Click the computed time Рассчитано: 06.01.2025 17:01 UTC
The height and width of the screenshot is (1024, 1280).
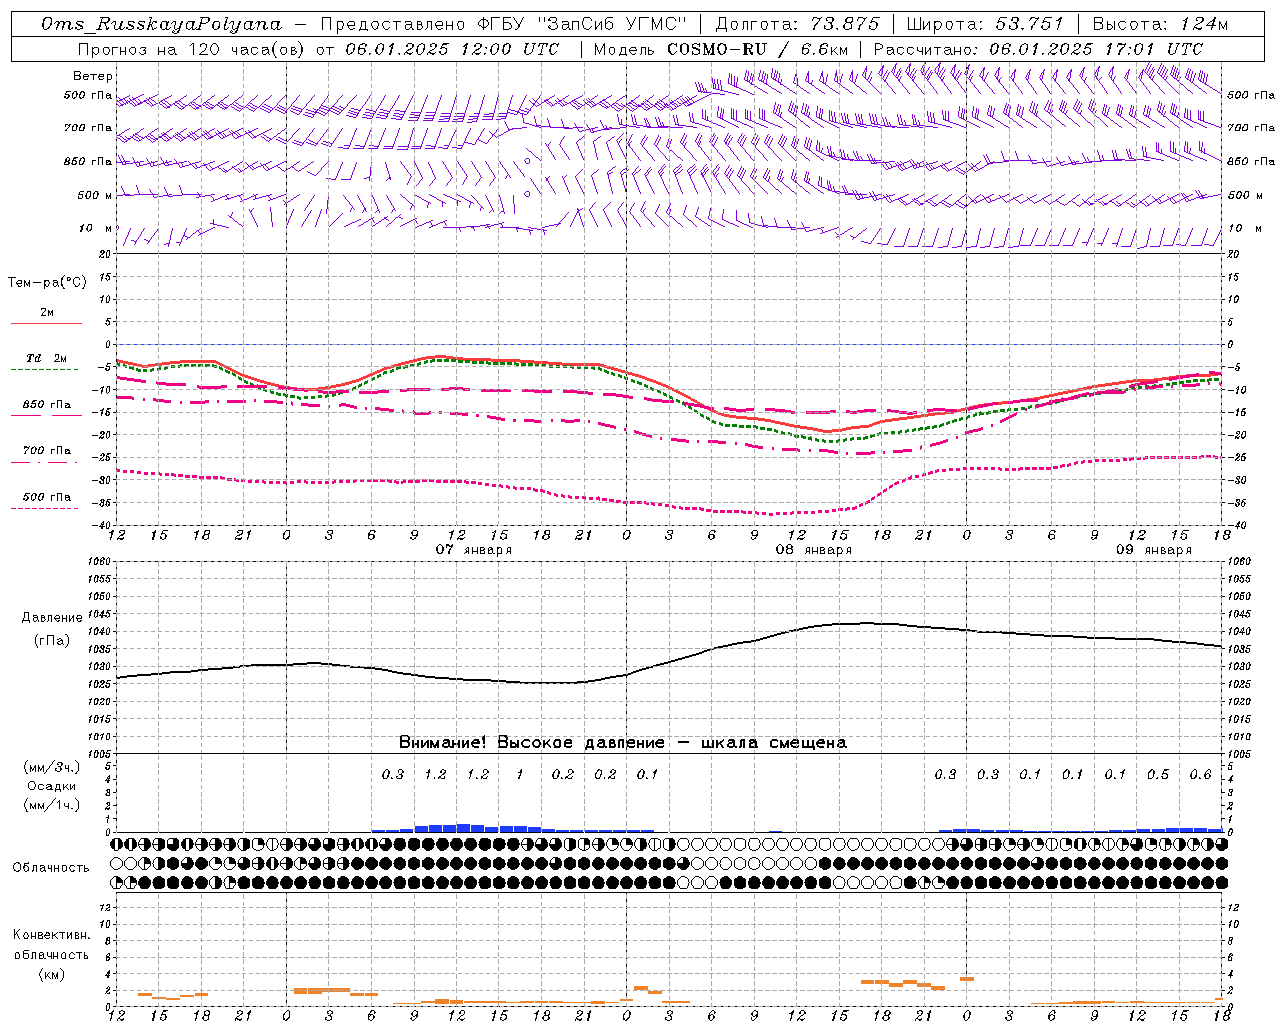tap(1038, 49)
